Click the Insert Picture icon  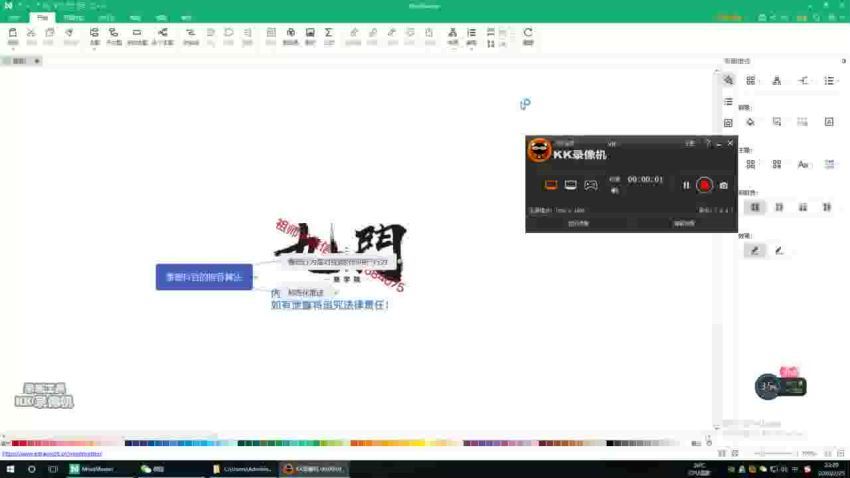click(310, 33)
